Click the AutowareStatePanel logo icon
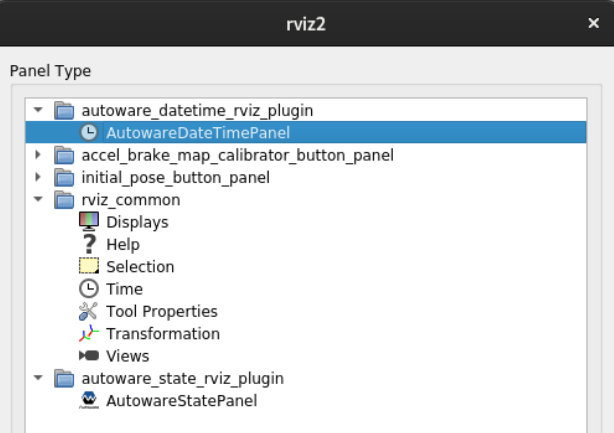The width and height of the screenshot is (614, 433). coord(89,401)
